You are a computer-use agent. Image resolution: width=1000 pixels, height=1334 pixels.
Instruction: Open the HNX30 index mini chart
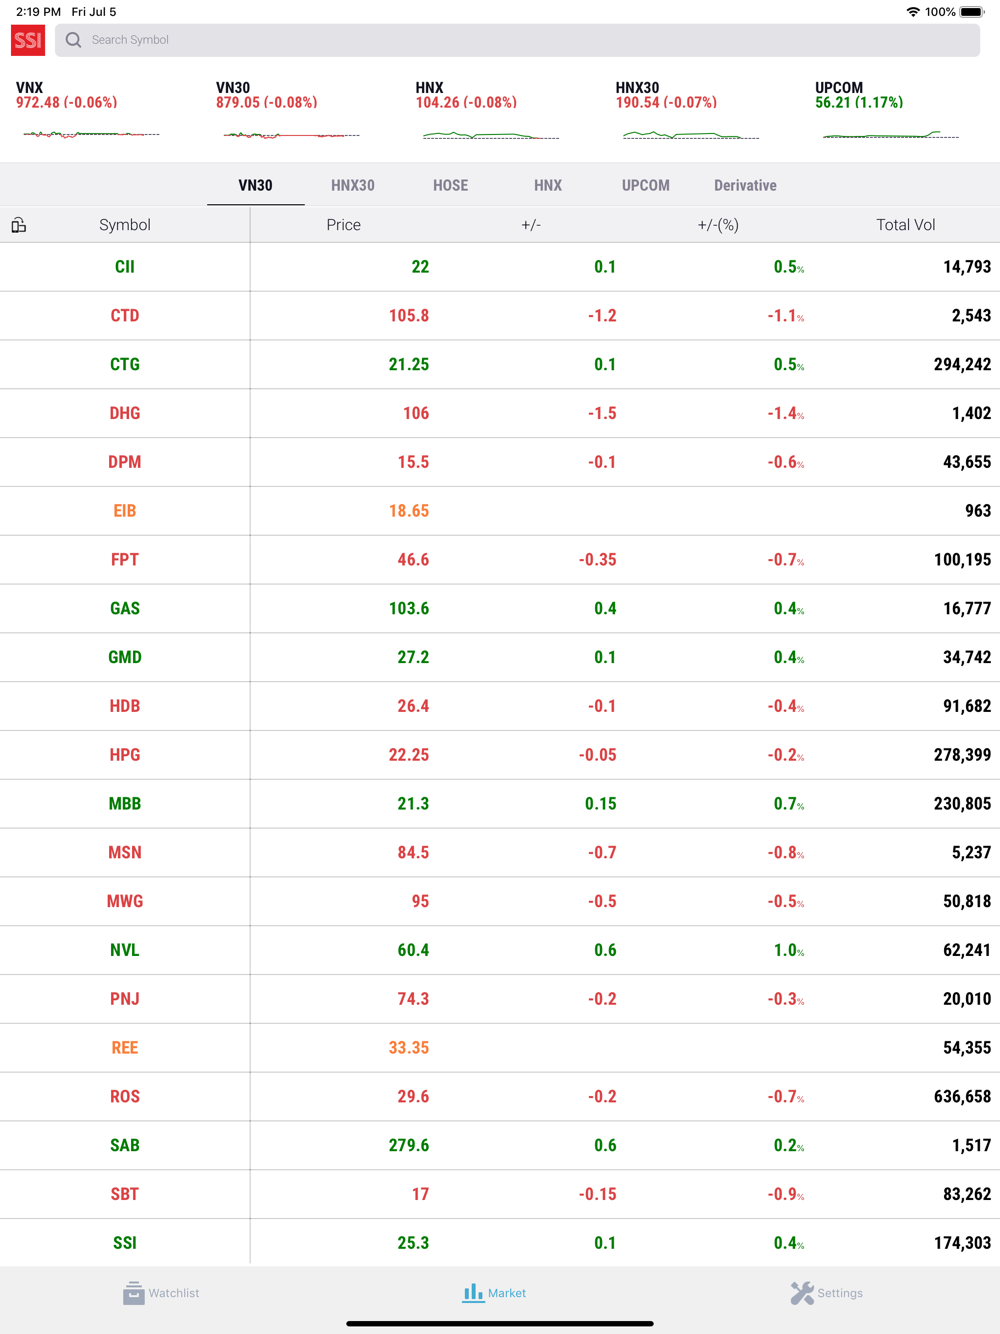click(691, 134)
